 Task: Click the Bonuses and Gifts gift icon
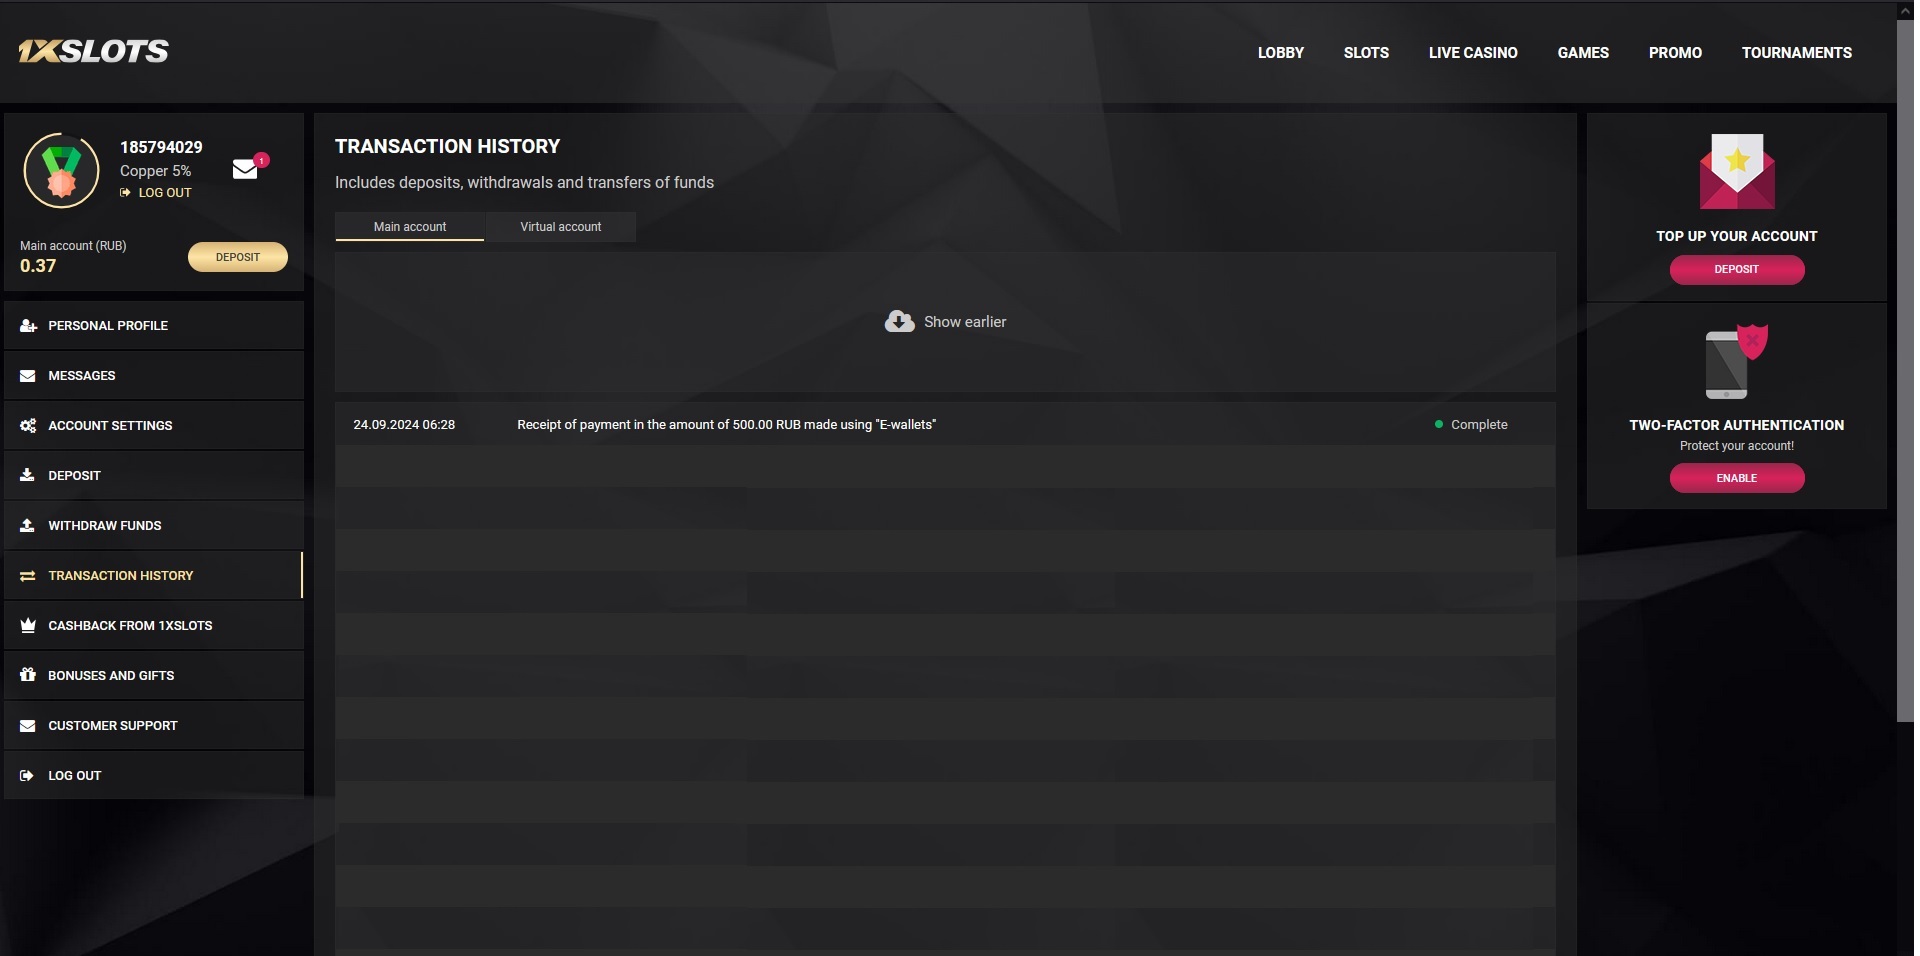28,676
